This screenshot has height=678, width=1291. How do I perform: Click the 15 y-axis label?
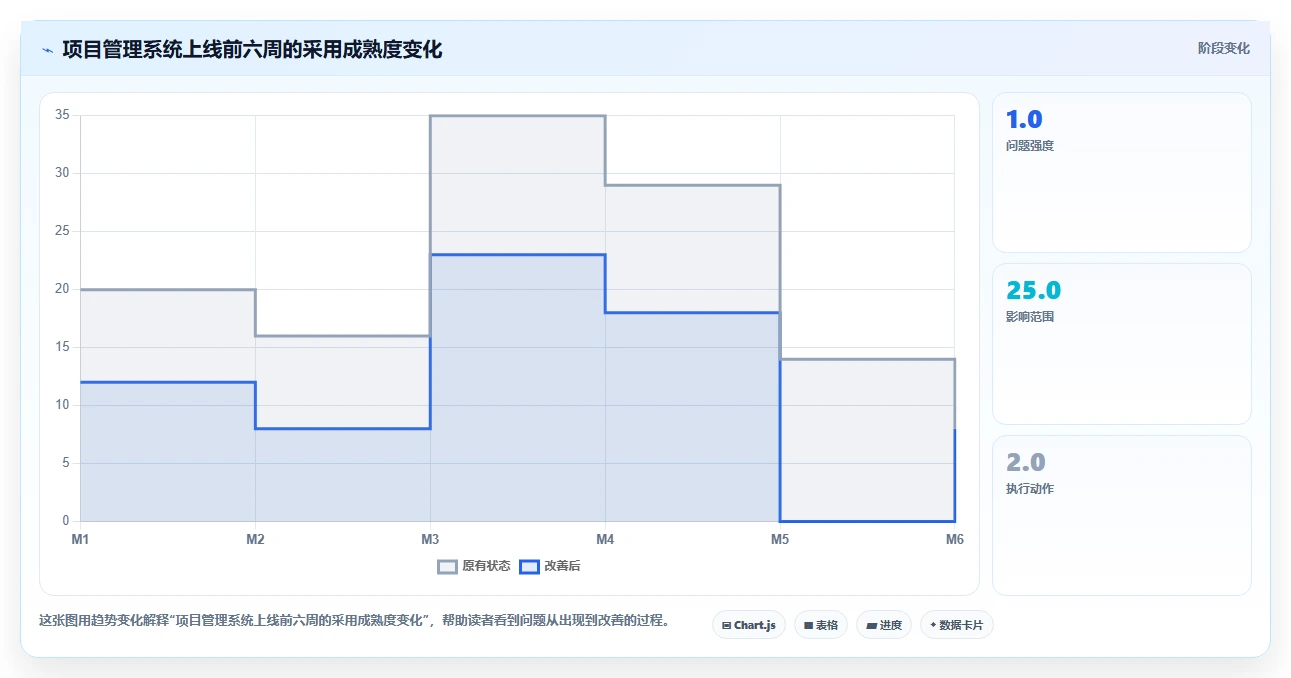pyautogui.click(x=62, y=347)
